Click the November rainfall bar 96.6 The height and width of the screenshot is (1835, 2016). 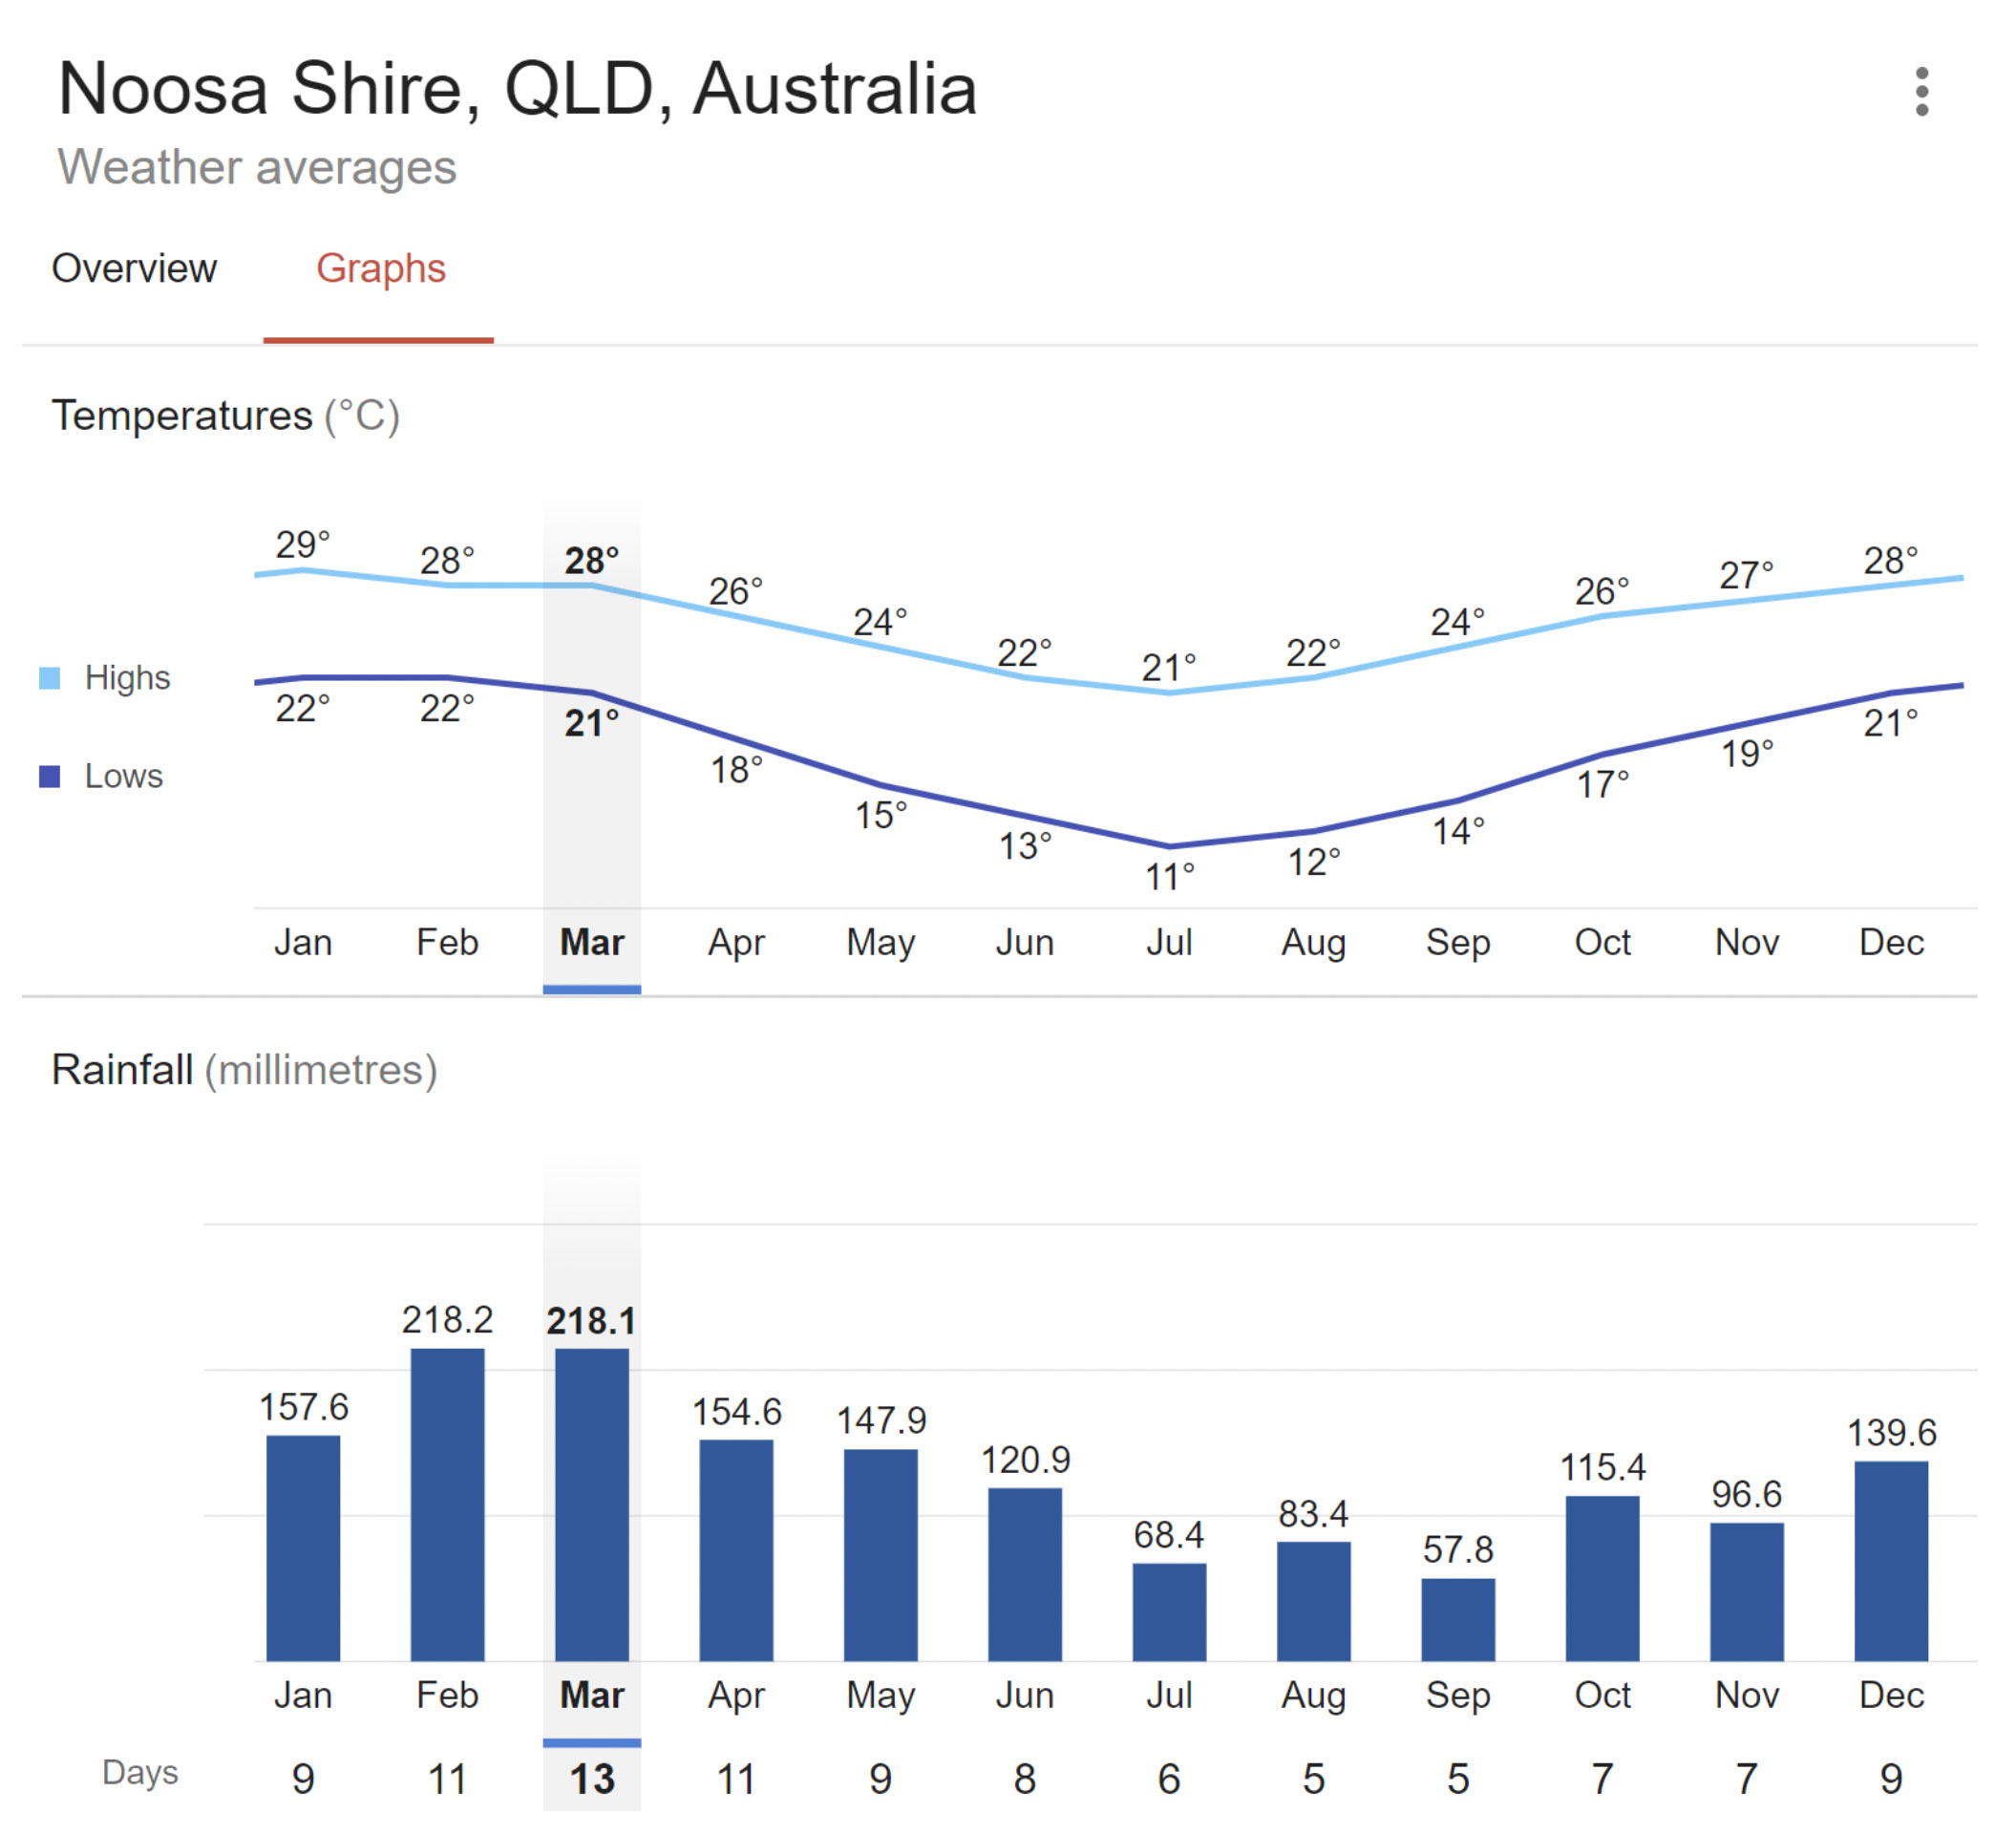coord(1747,1592)
